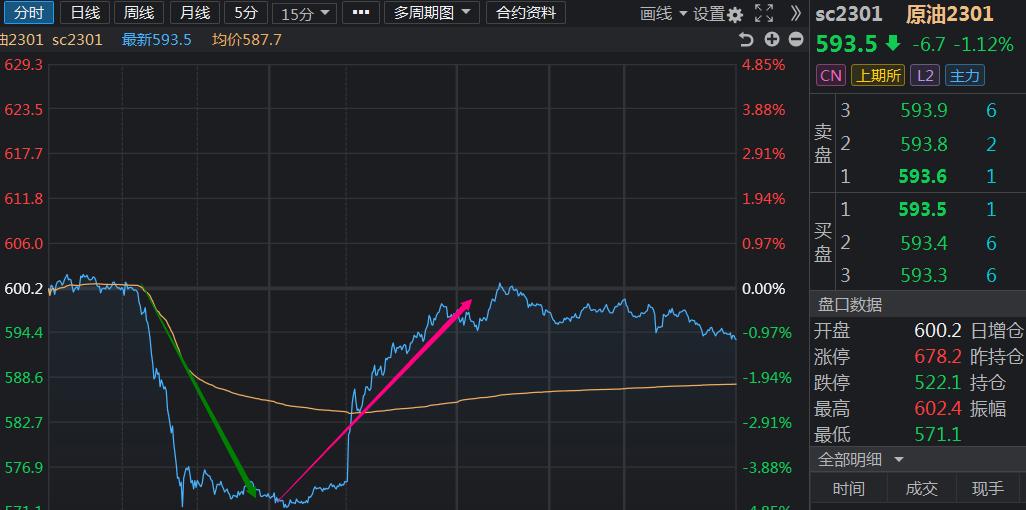1026x510 pixels.
Task: Click the 上期所 exchange tag
Action: point(877,75)
